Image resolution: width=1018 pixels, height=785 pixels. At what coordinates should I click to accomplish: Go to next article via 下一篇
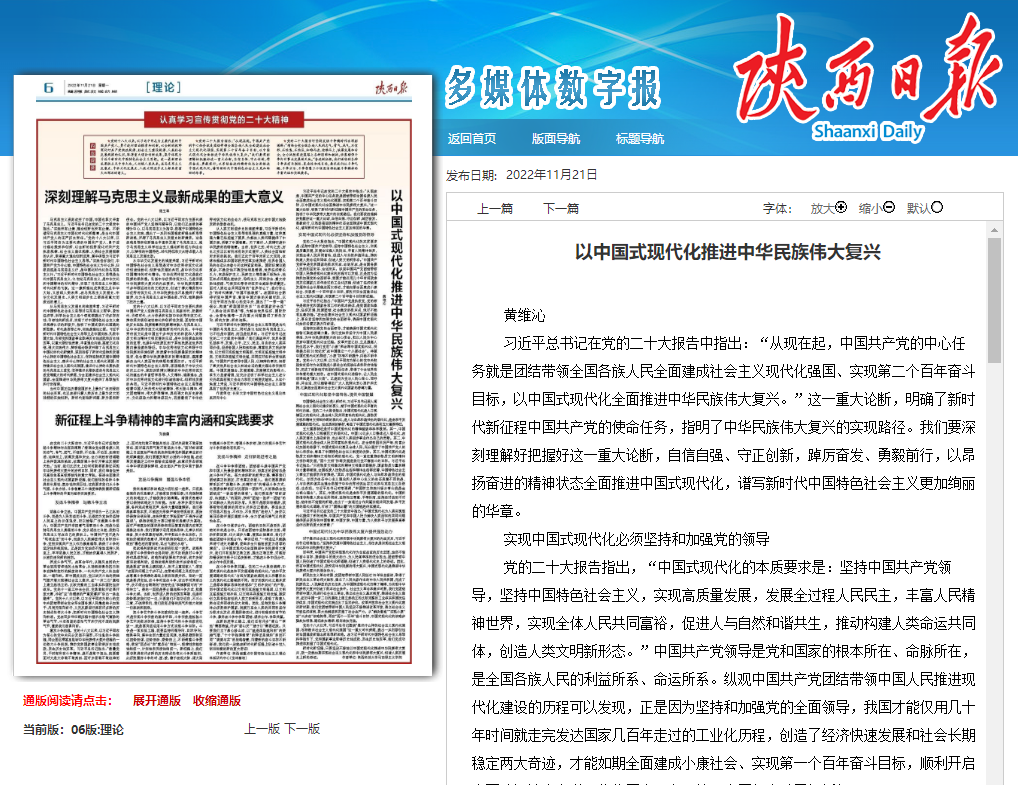click(561, 208)
